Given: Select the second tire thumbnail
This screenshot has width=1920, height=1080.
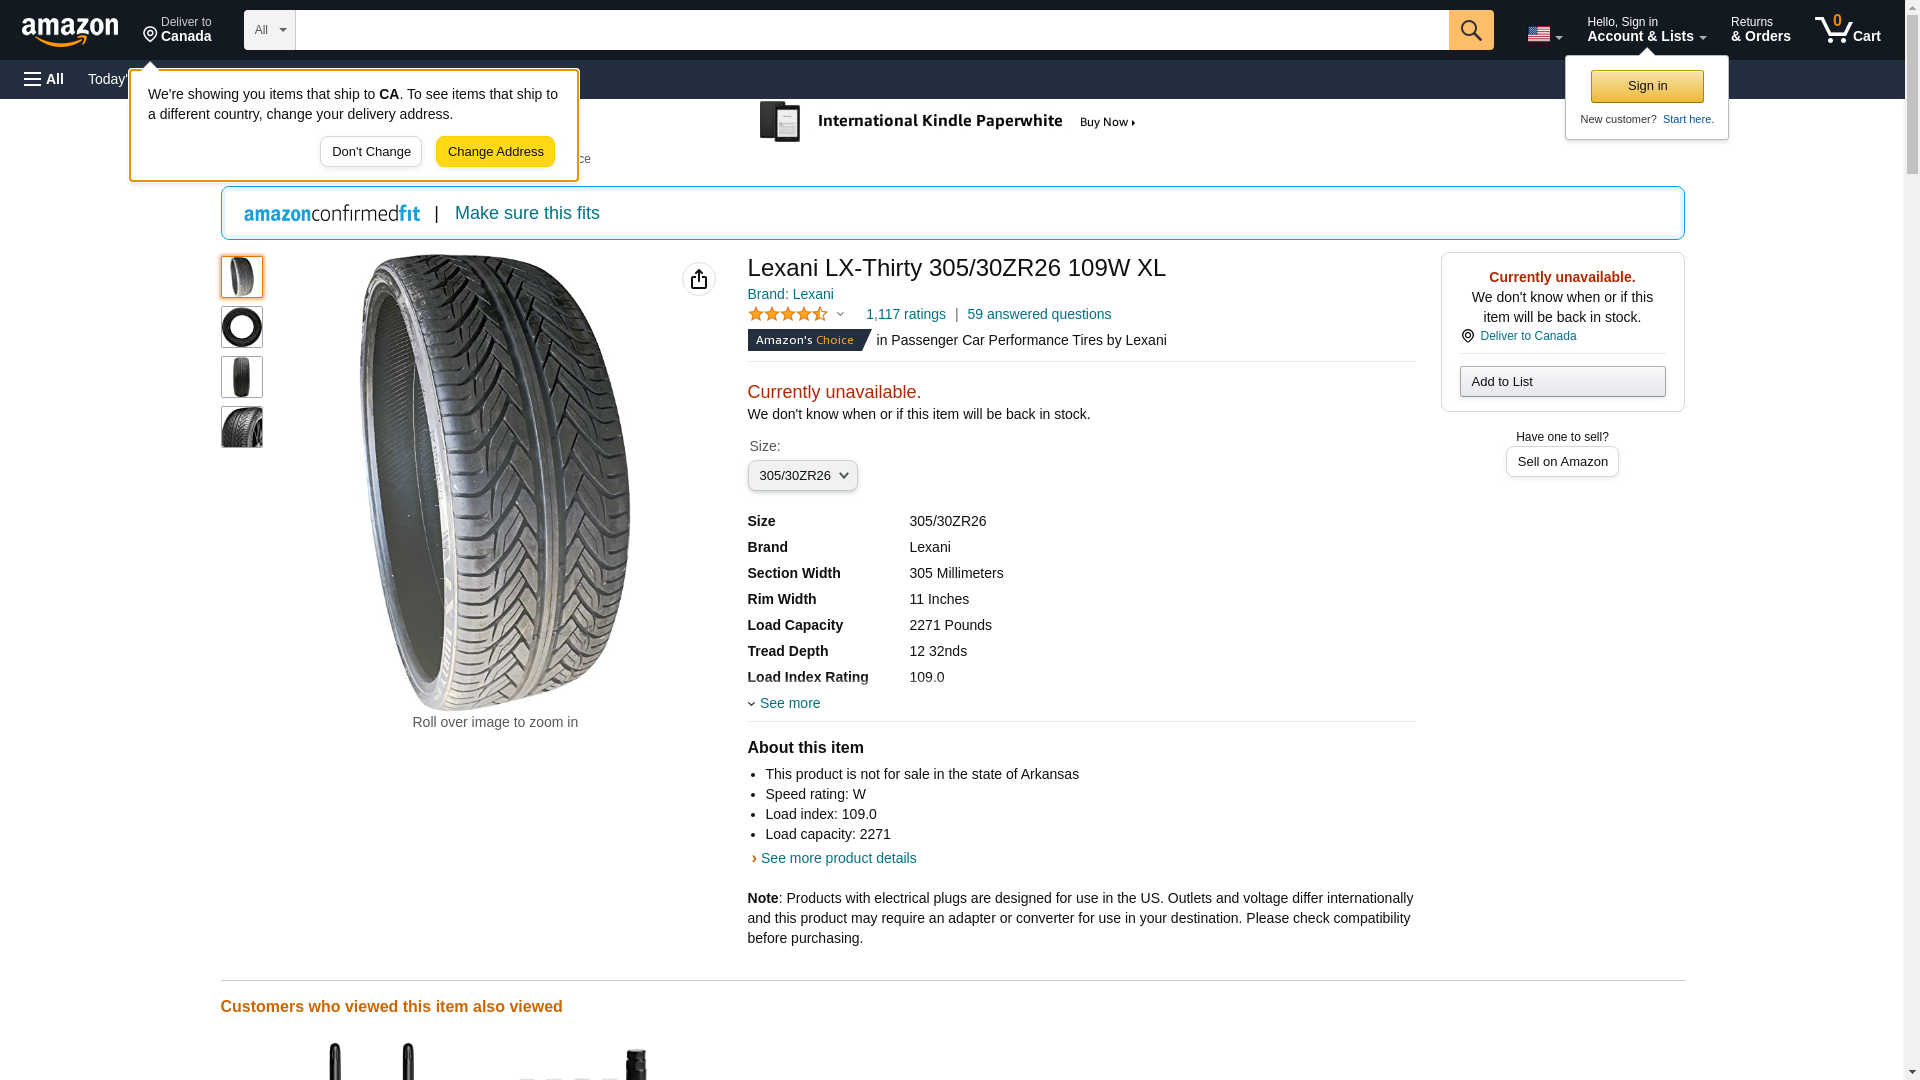Looking at the screenshot, I should pos(242,327).
